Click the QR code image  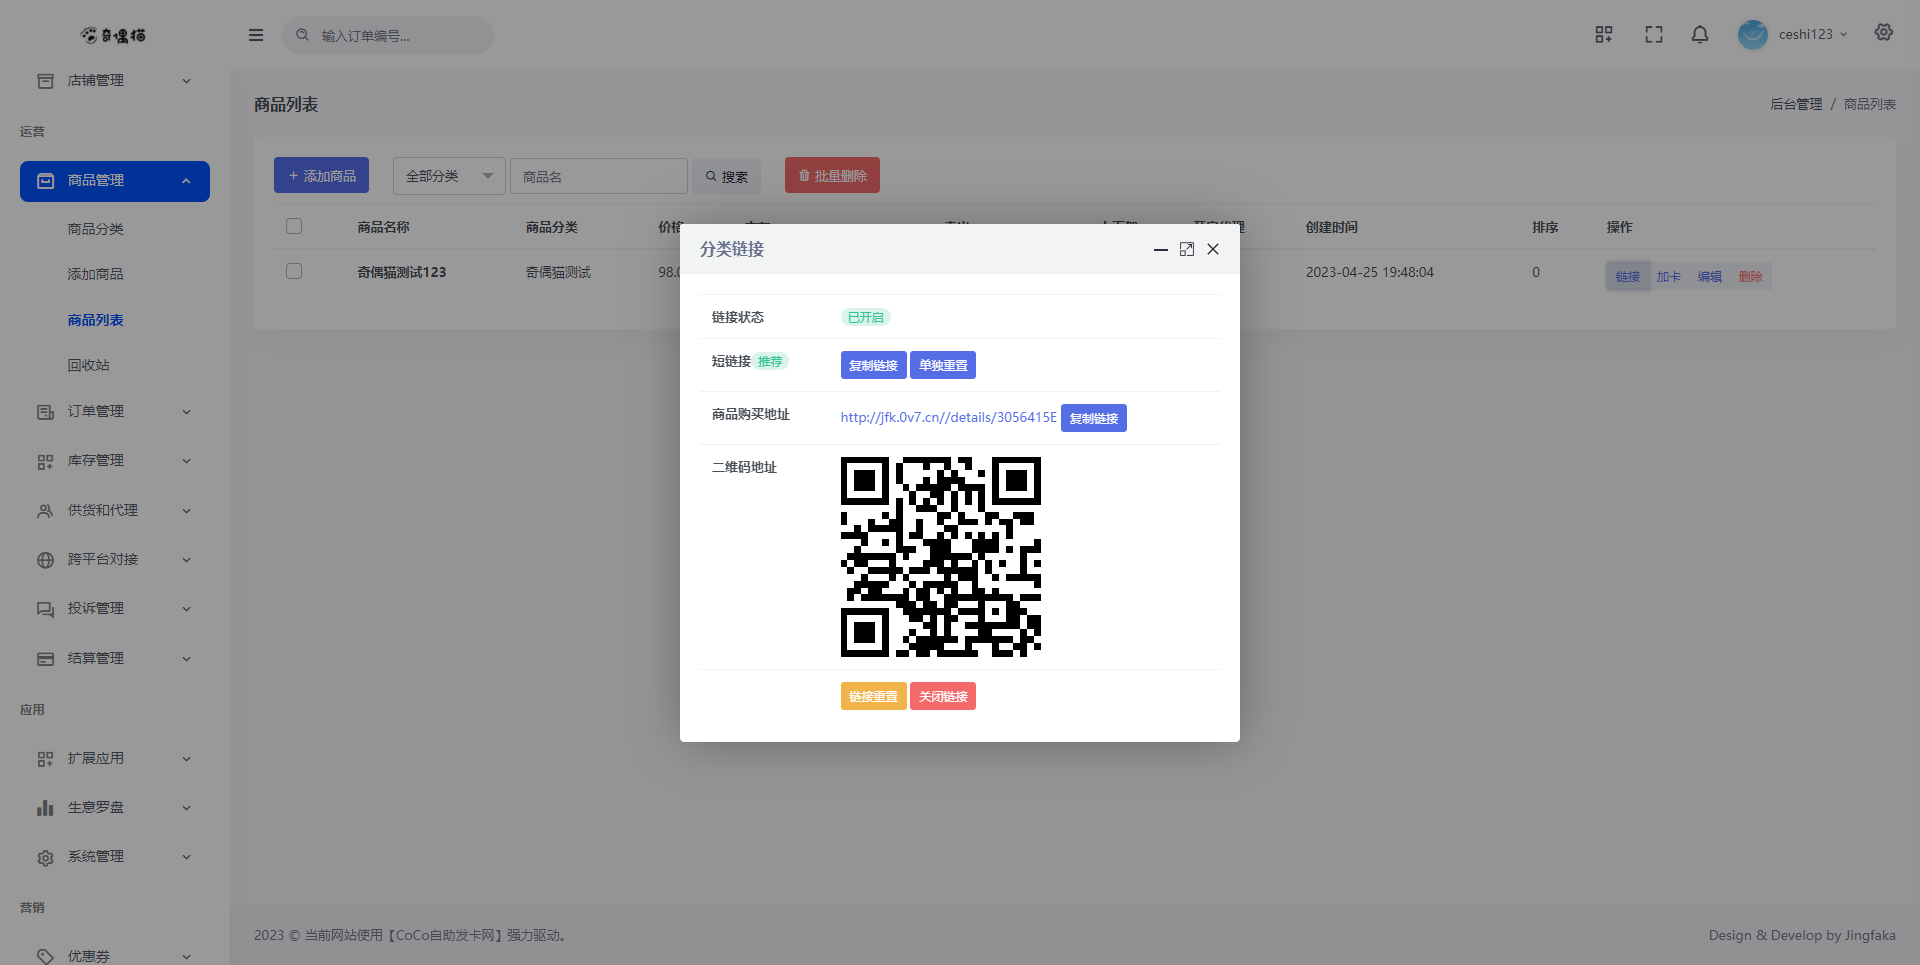[x=941, y=557]
